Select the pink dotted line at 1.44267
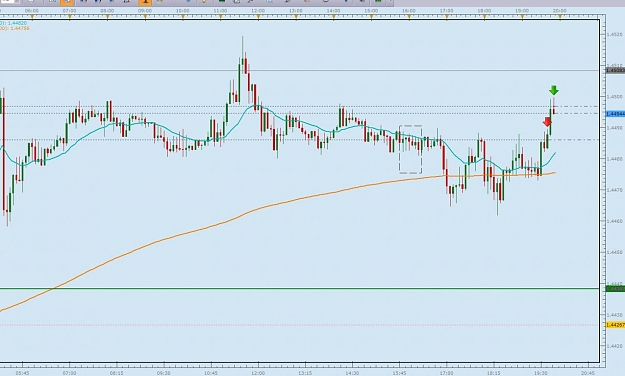The height and width of the screenshot is (376, 625). [299, 325]
